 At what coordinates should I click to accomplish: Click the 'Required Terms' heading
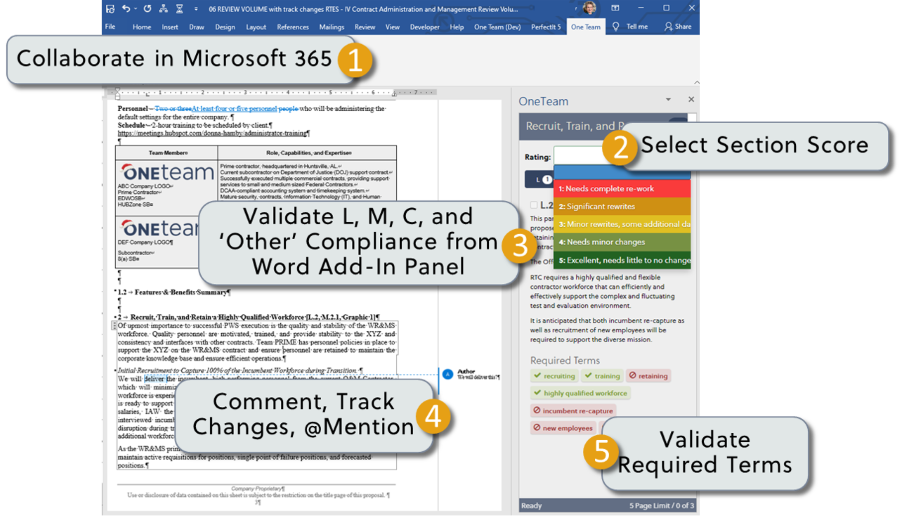tap(565, 360)
